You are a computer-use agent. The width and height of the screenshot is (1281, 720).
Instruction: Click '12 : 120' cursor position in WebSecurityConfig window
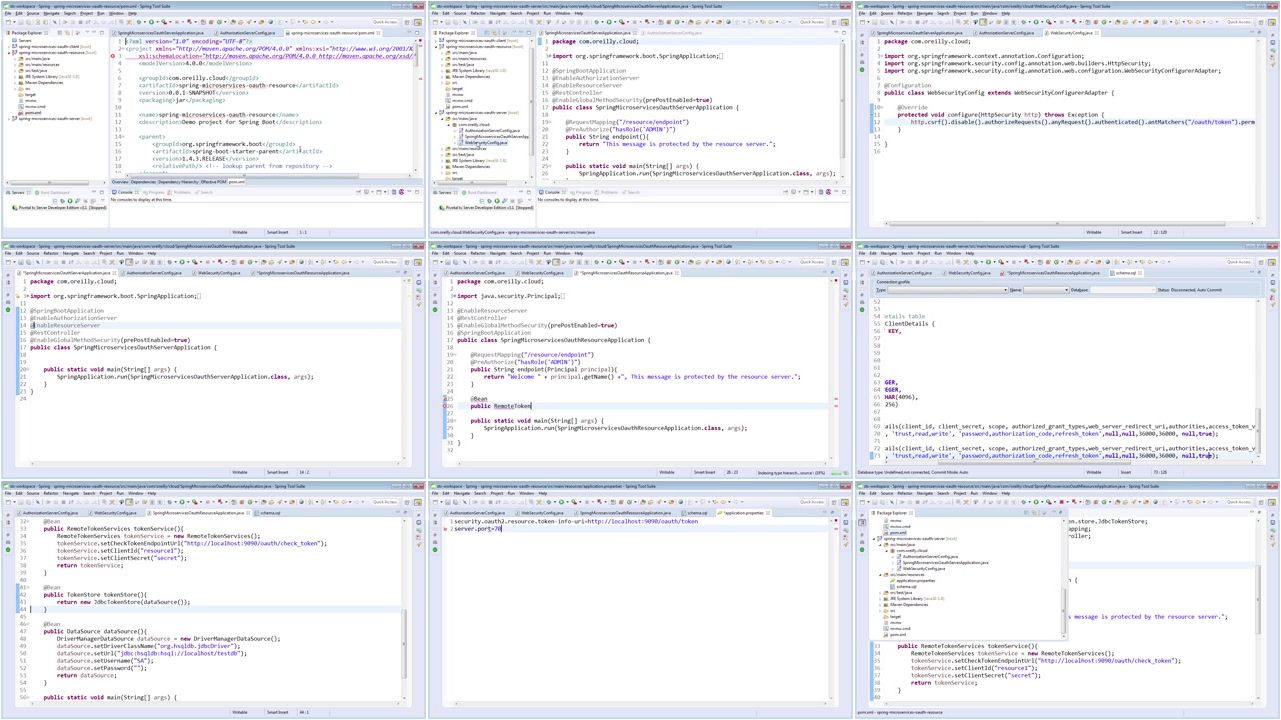pos(1159,232)
